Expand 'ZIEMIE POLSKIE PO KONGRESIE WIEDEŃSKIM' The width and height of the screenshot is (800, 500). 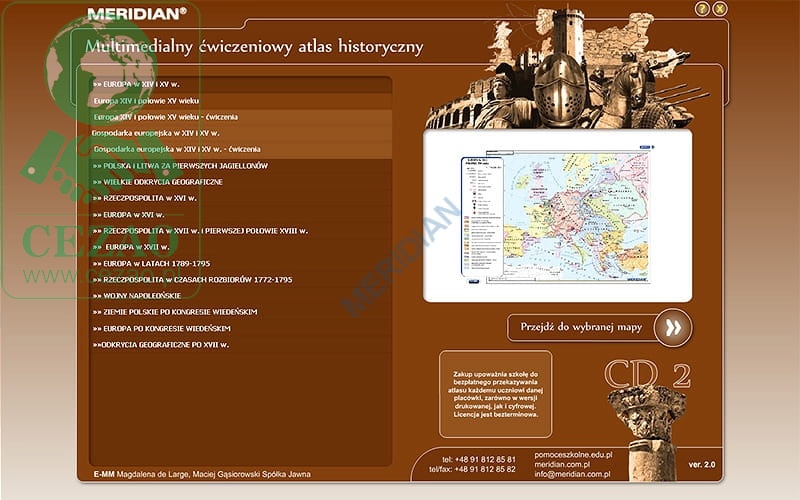[x=174, y=312]
